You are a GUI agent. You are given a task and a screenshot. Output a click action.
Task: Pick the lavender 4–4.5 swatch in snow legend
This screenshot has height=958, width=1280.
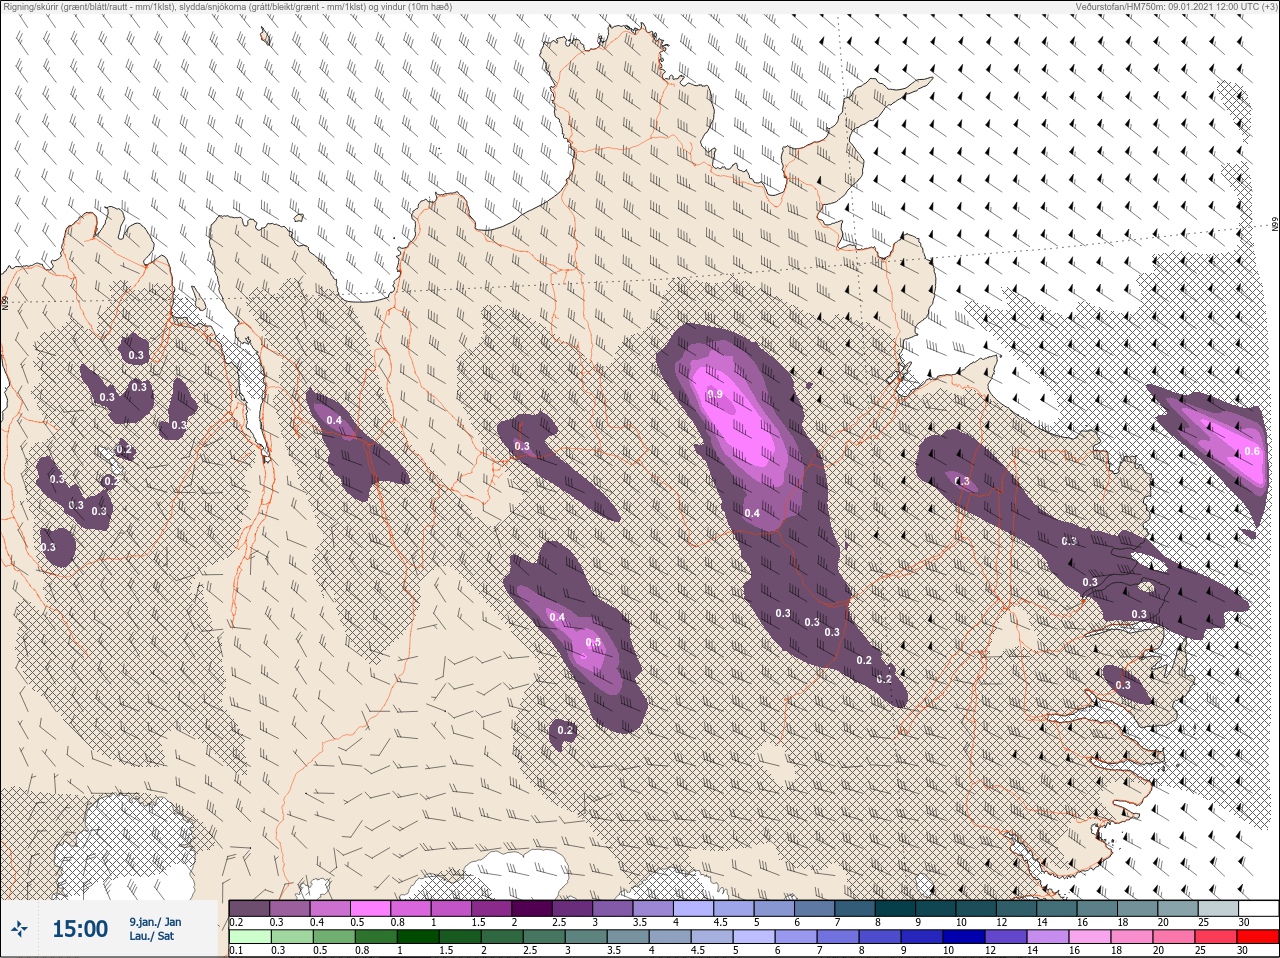click(x=694, y=908)
